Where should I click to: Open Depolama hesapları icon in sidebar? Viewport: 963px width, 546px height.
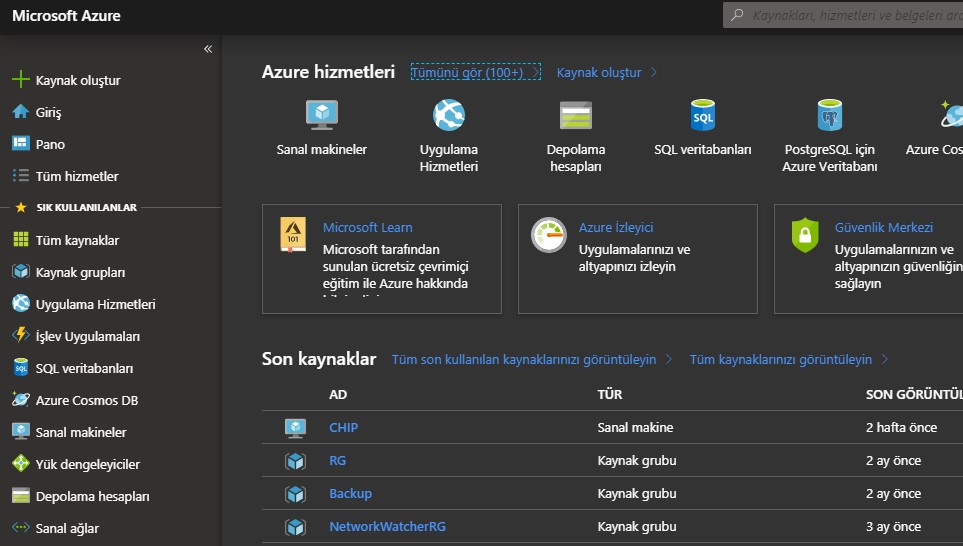(x=20, y=495)
